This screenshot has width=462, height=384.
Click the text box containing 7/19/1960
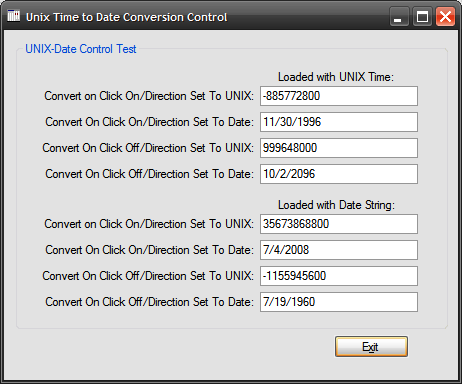click(x=339, y=302)
